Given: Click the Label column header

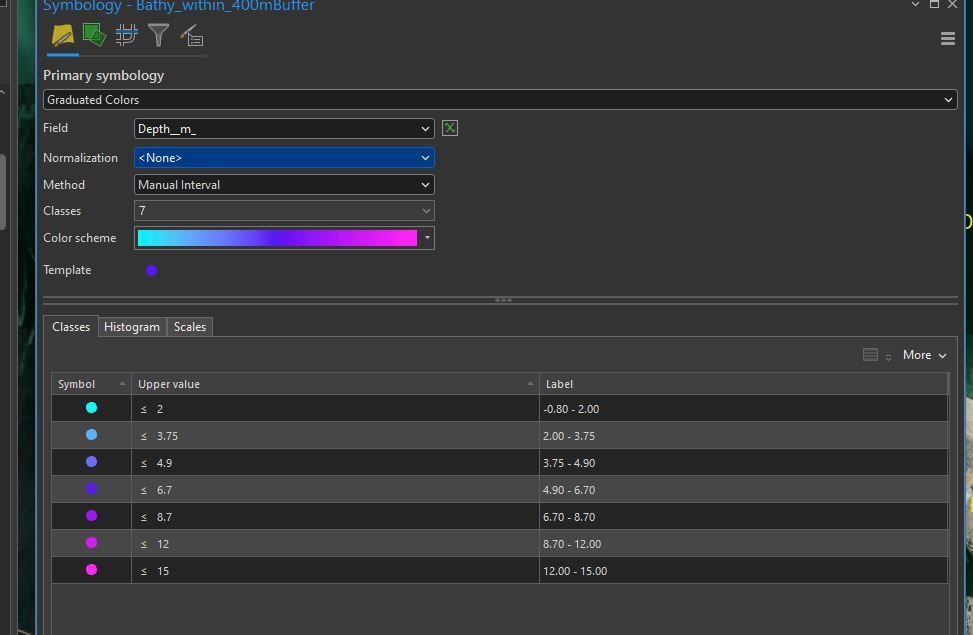Looking at the screenshot, I should click(743, 384).
